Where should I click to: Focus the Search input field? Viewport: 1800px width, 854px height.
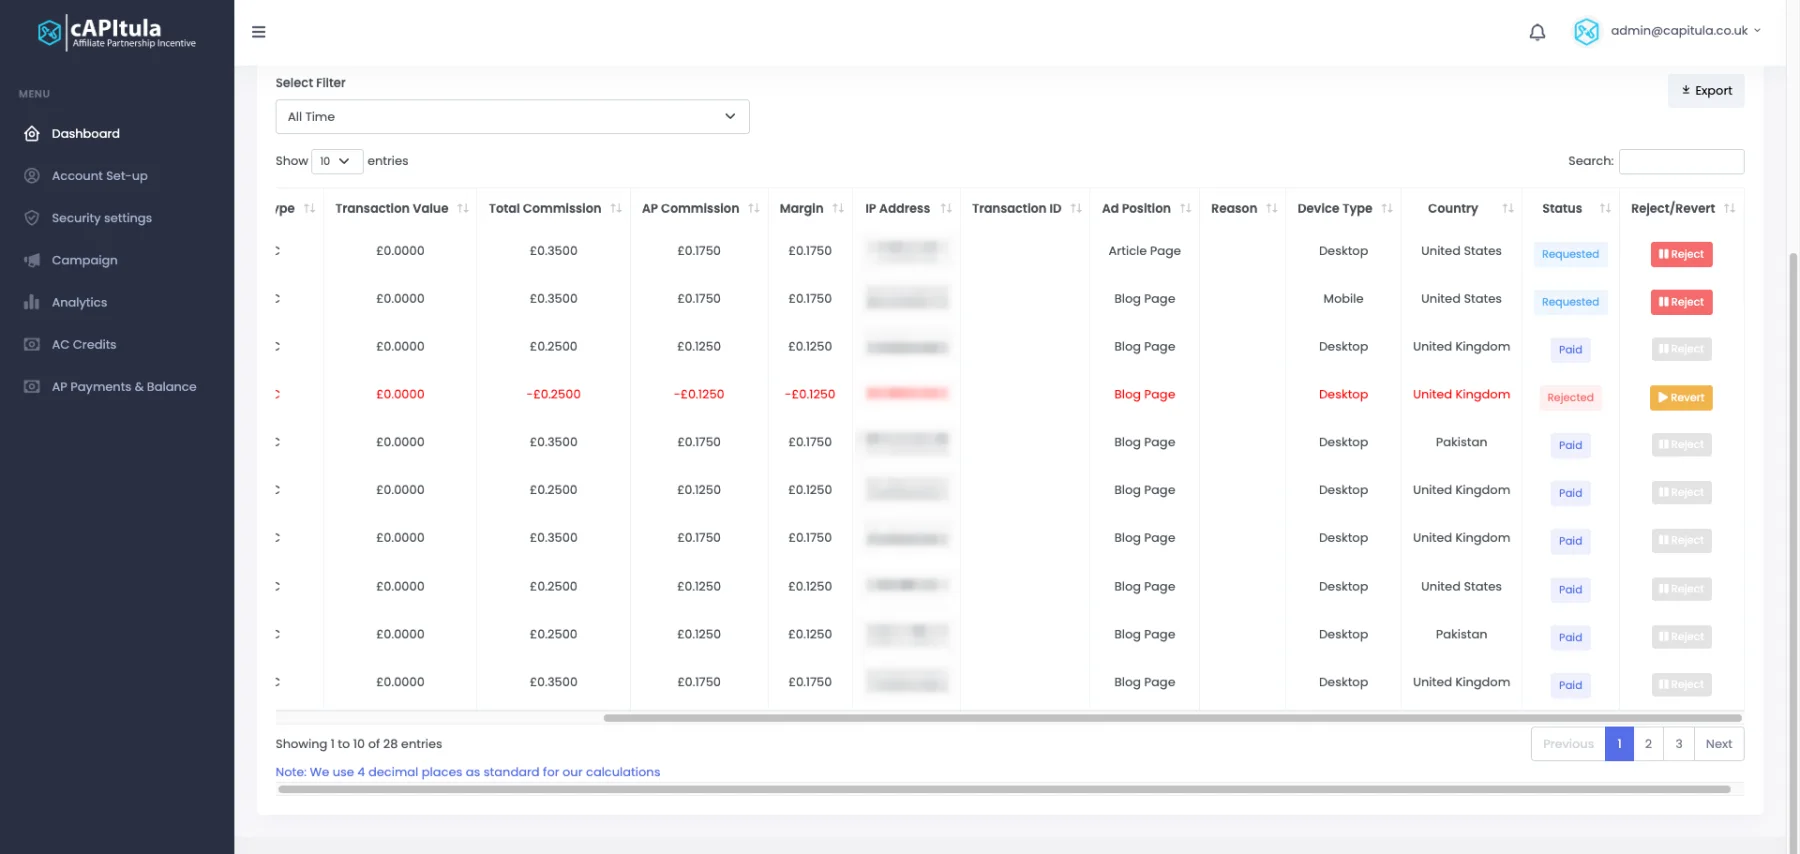click(1681, 161)
